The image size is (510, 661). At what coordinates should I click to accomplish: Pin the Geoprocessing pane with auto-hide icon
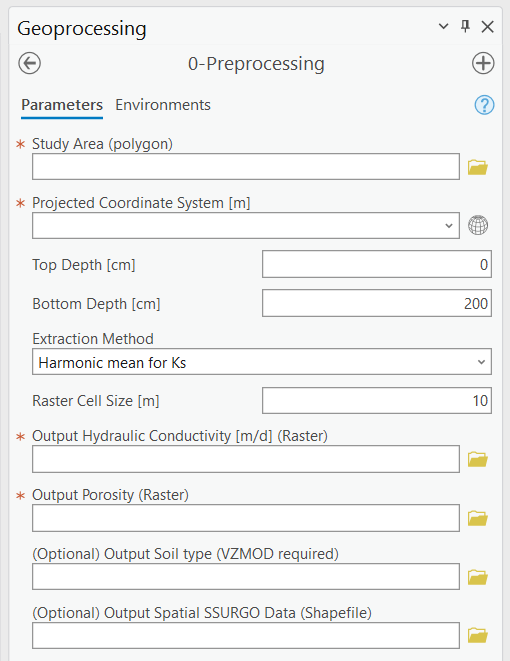click(x=465, y=27)
